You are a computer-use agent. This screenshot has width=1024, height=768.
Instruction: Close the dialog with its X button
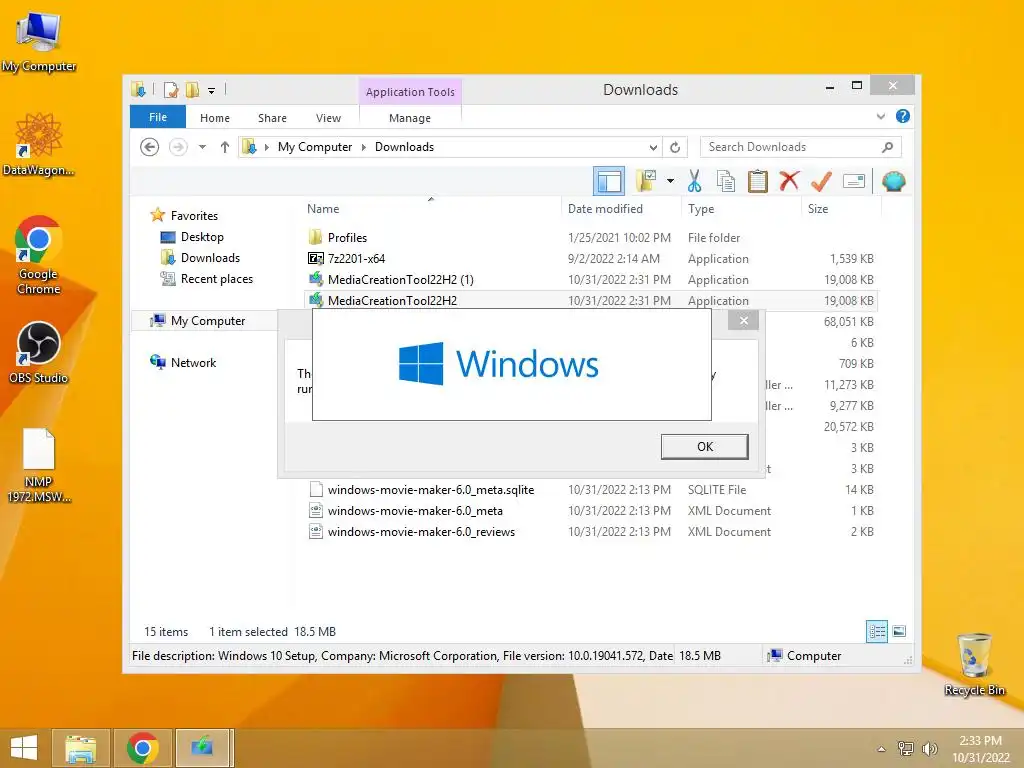pos(743,320)
